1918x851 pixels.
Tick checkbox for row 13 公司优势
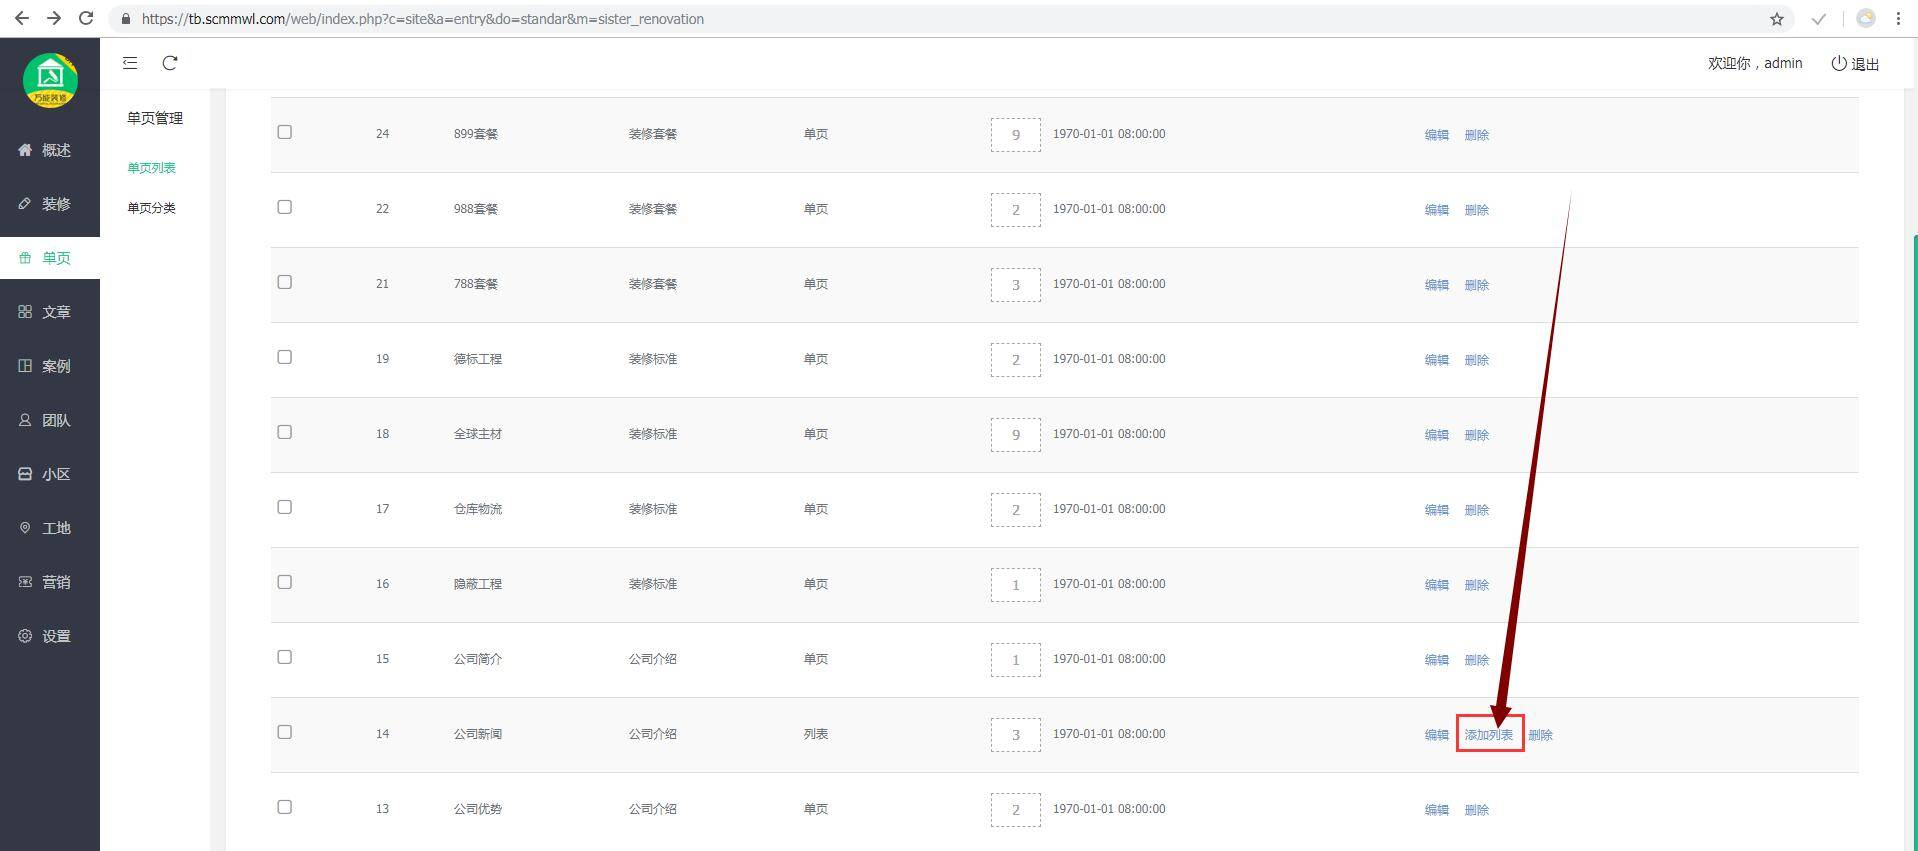click(285, 807)
